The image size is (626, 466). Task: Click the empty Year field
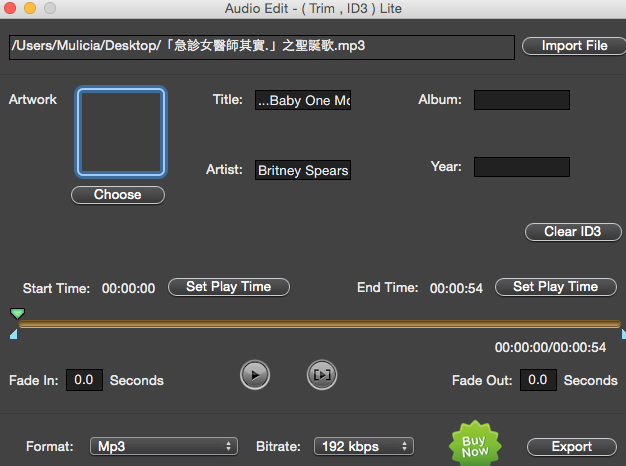(x=522, y=167)
